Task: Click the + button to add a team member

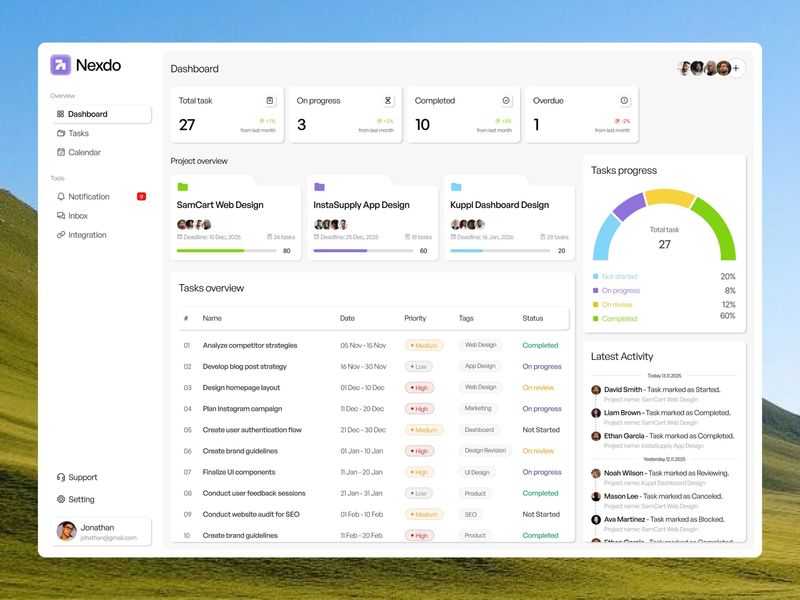Action: click(x=734, y=67)
